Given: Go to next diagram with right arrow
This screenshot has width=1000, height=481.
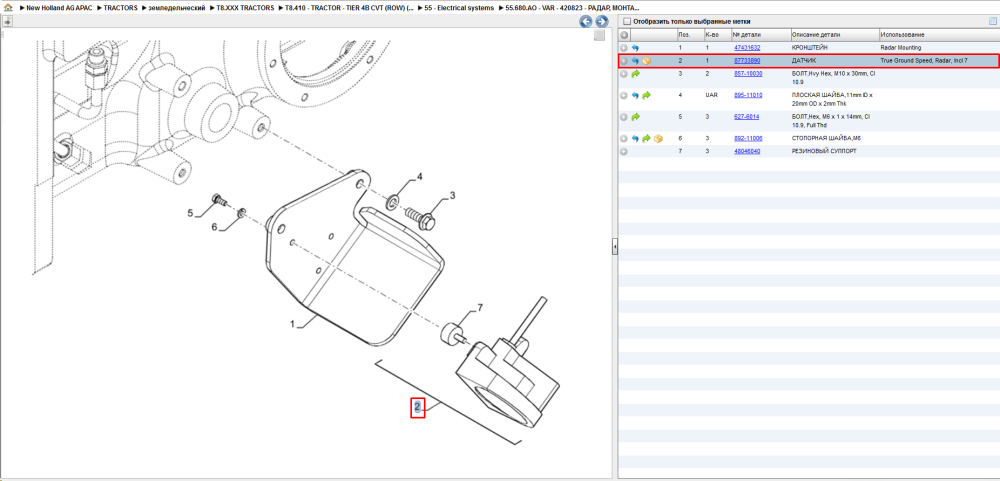Looking at the screenshot, I should [x=600, y=22].
